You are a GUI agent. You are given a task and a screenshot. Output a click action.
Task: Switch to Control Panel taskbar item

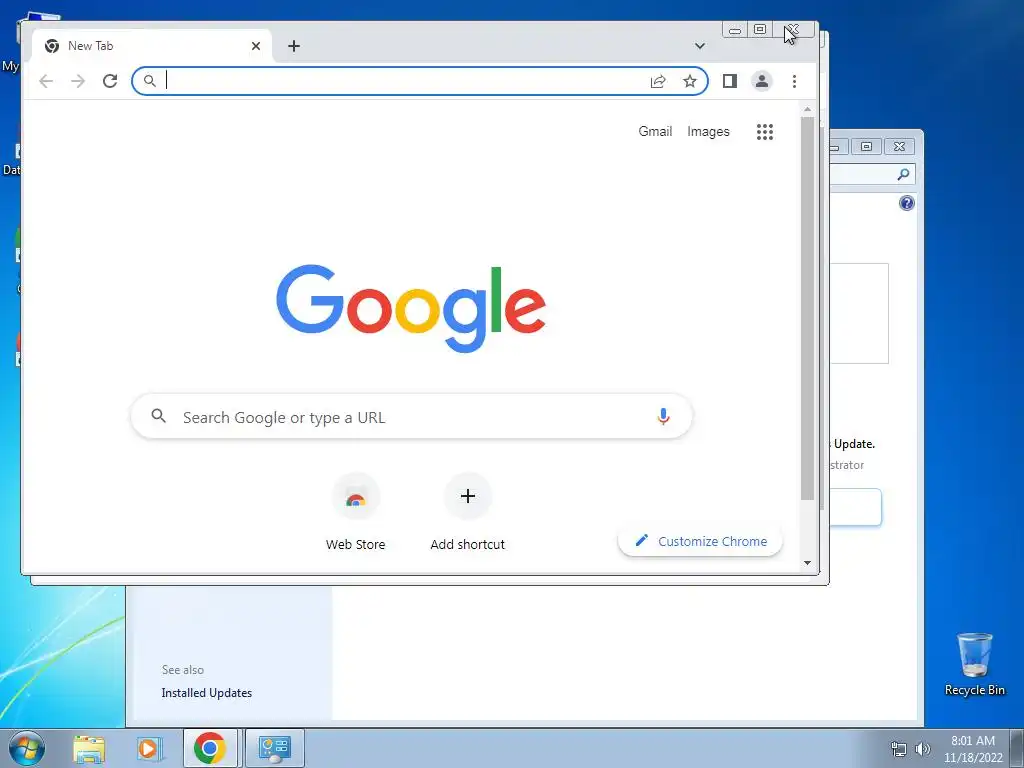pos(274,748)
